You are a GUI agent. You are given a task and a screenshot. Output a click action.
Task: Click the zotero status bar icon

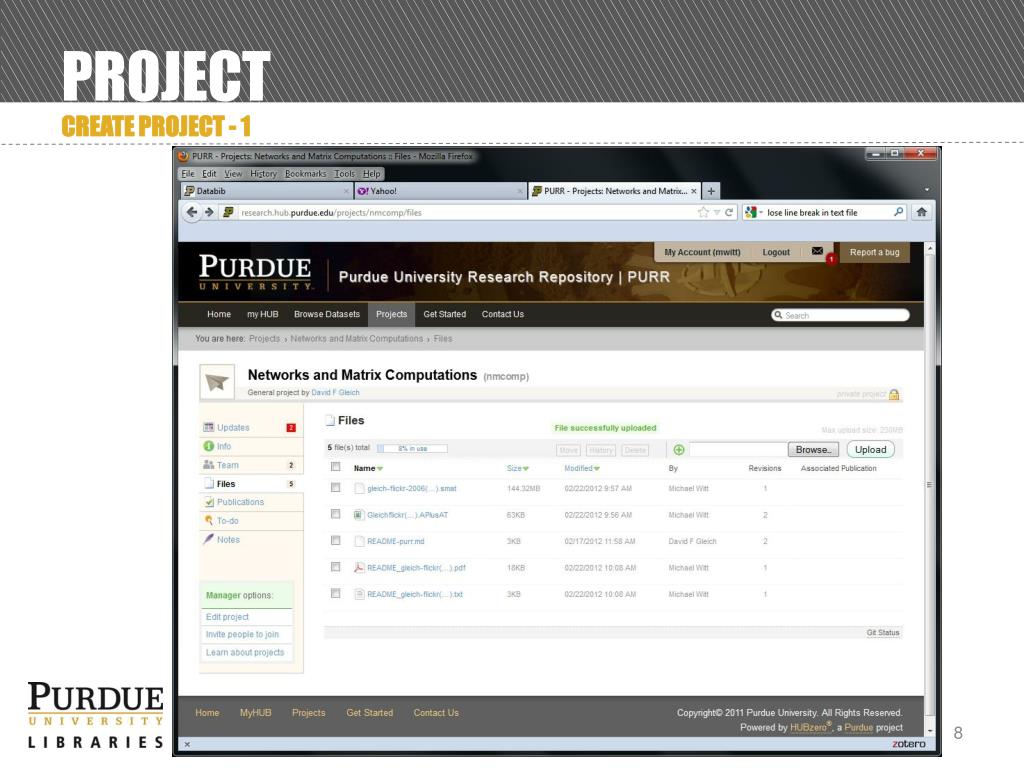(x=908, y=744)
